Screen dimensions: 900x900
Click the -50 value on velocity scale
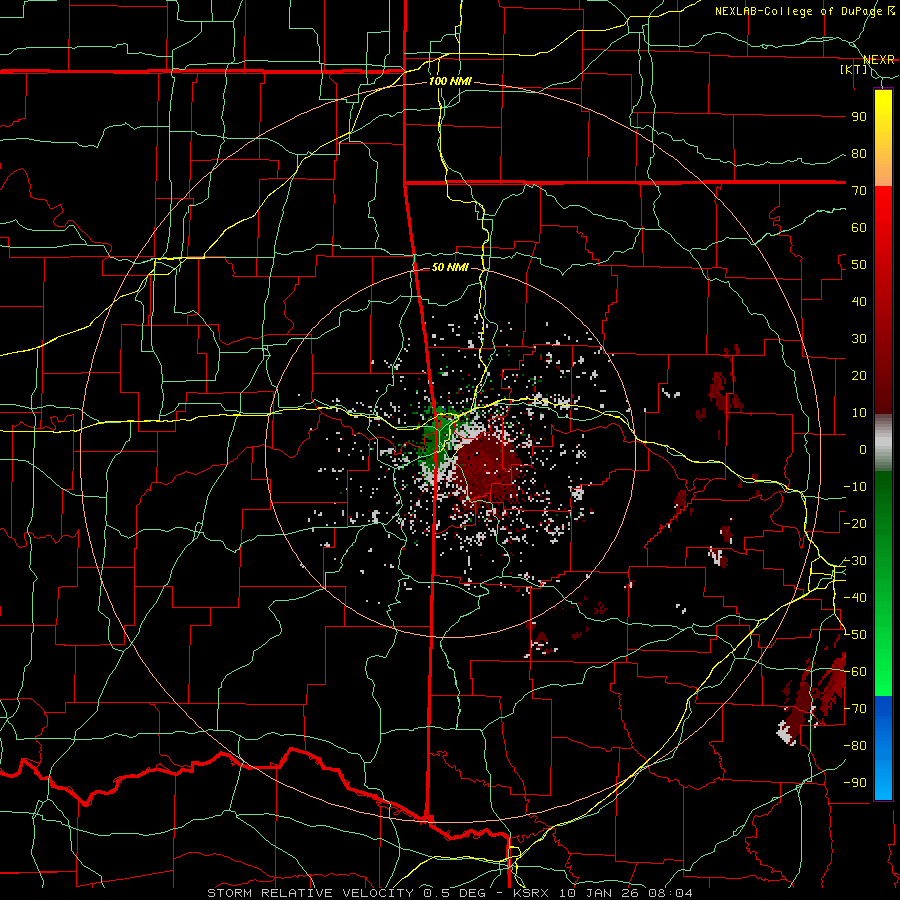pyautogui.click(x=855, y=635)
